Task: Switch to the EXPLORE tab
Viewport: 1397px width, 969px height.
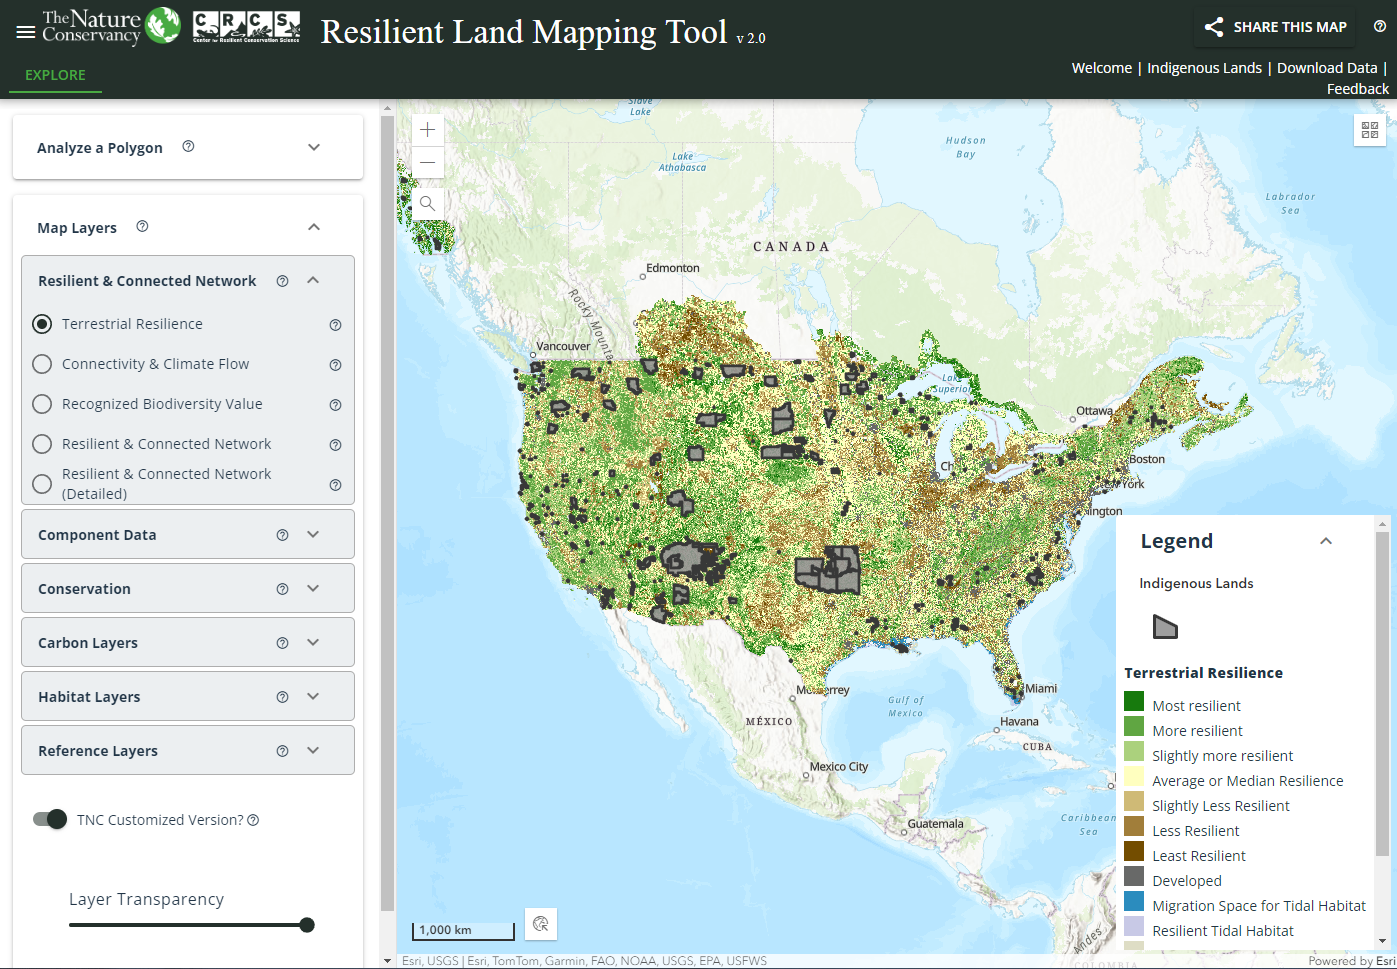Action: 55,75
